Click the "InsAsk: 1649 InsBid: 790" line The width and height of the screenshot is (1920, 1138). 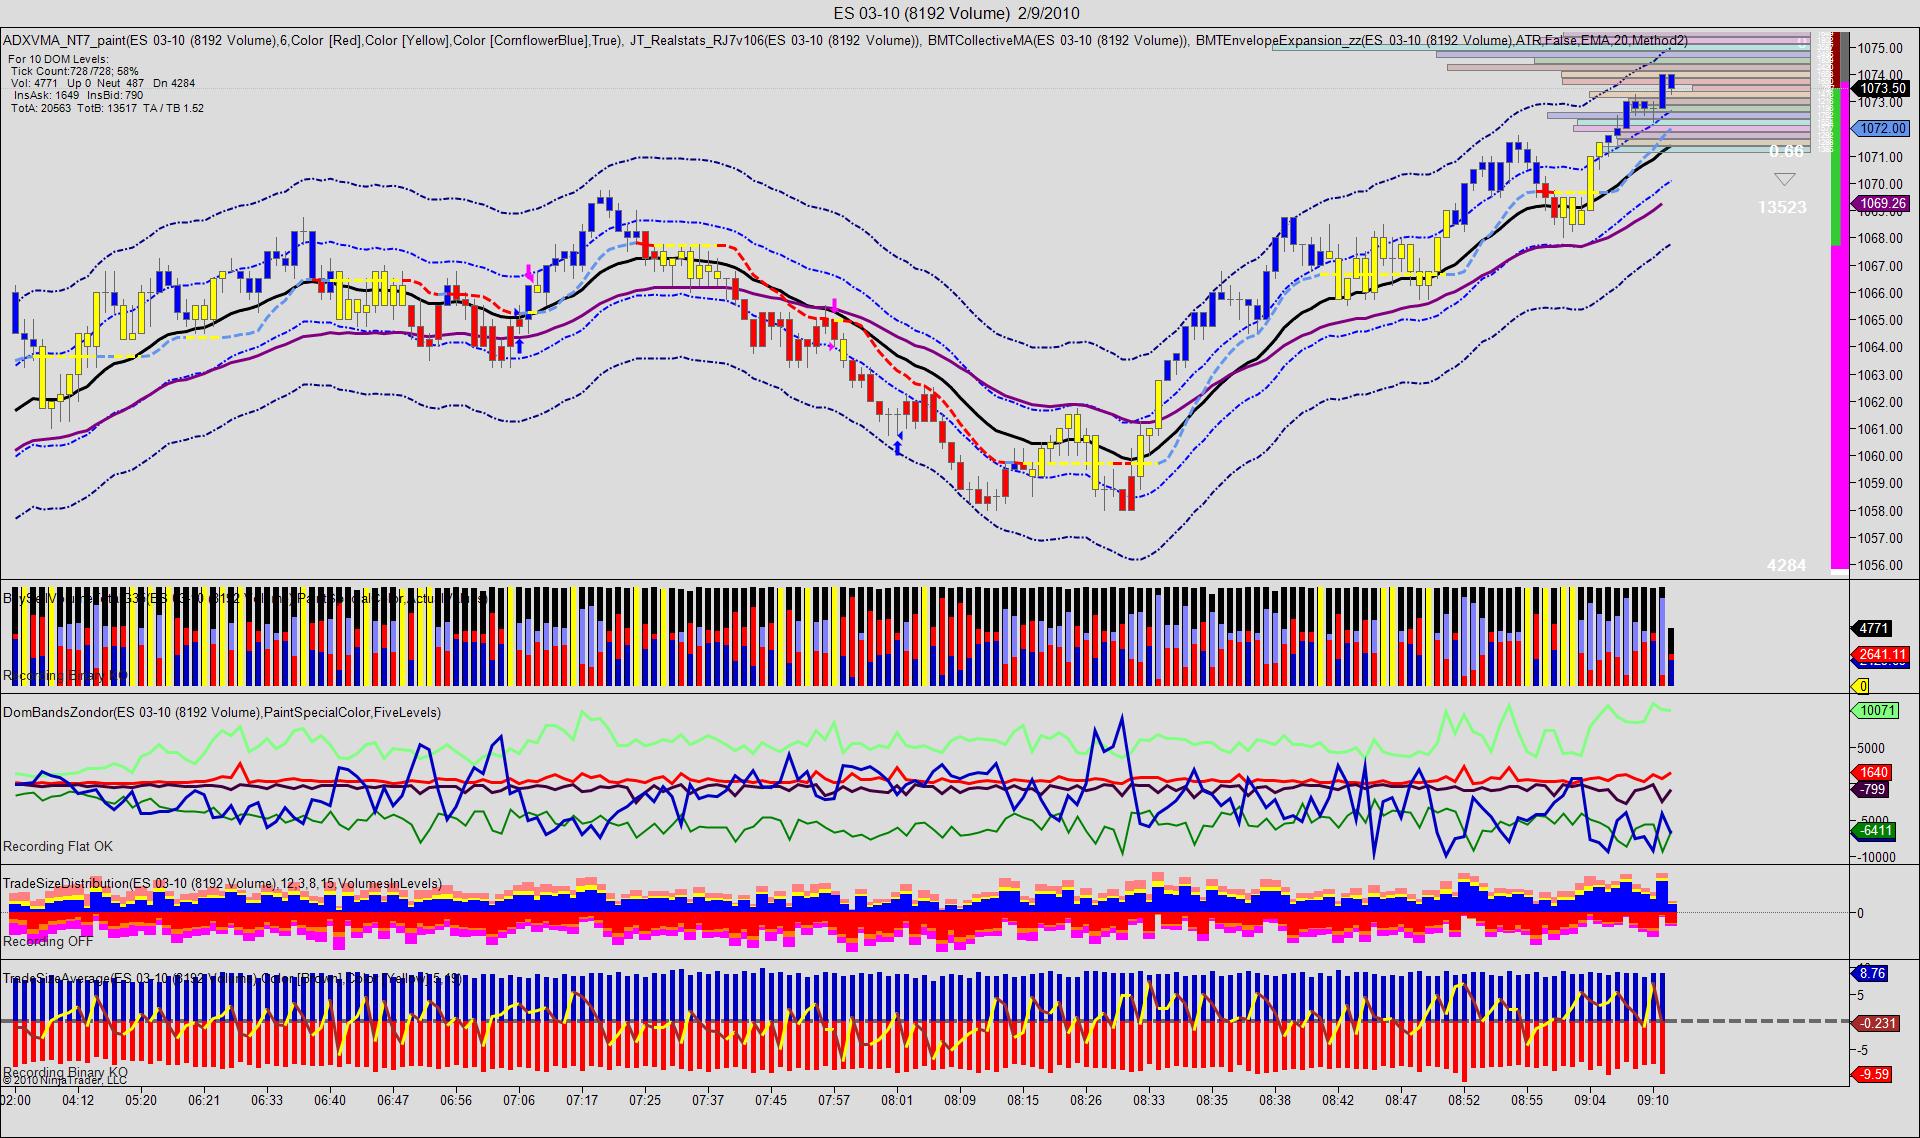(78, 95)
